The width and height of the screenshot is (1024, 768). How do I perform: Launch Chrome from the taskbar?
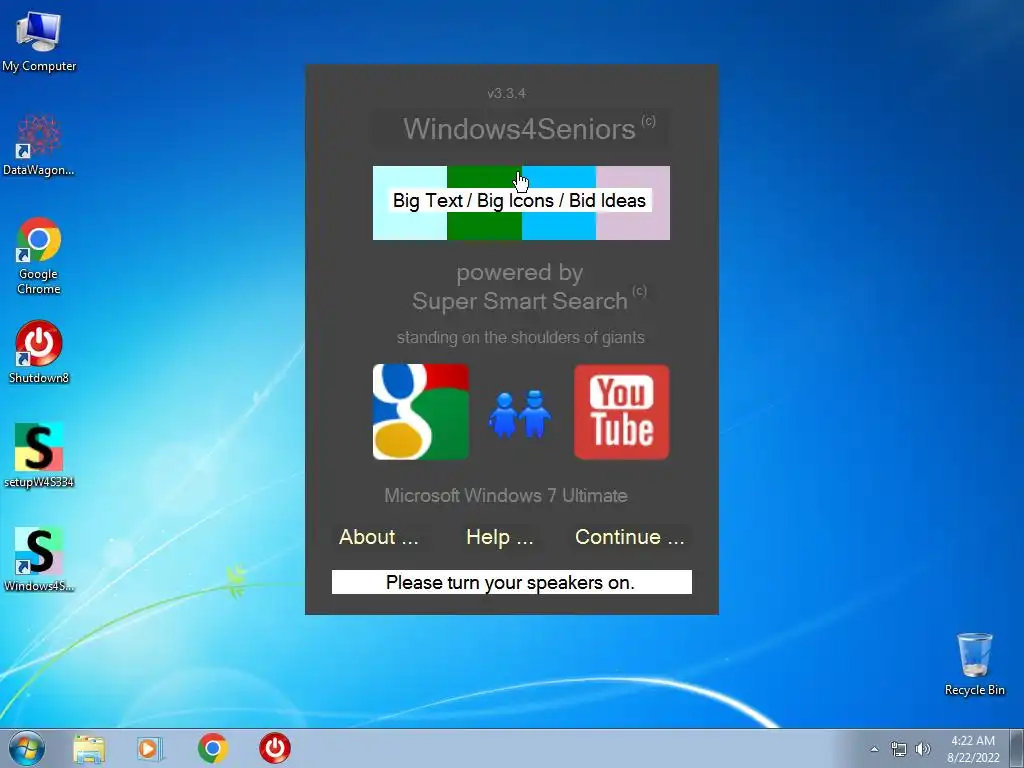point(212,748)
